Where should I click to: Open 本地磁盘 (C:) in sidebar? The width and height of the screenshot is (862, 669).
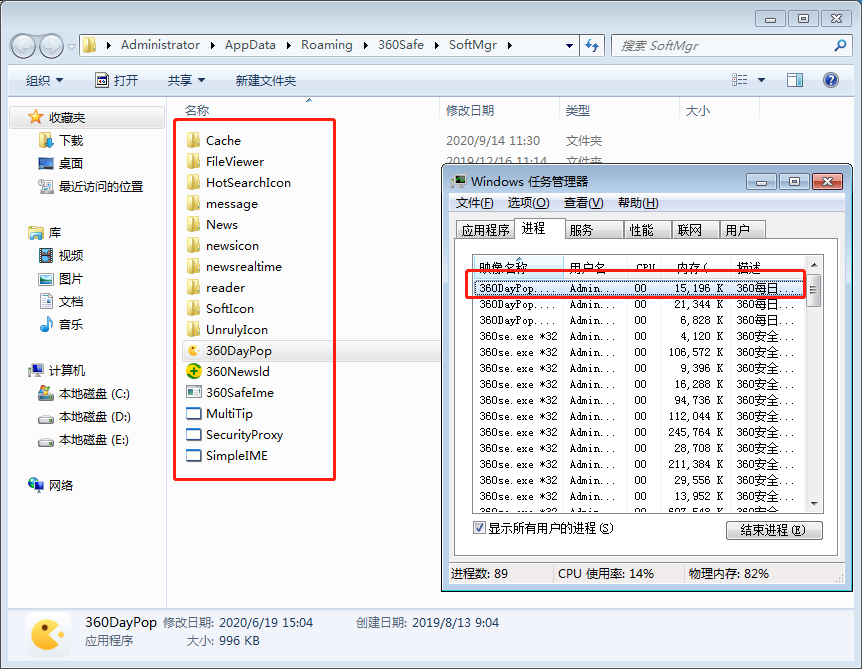click(94, 394)
